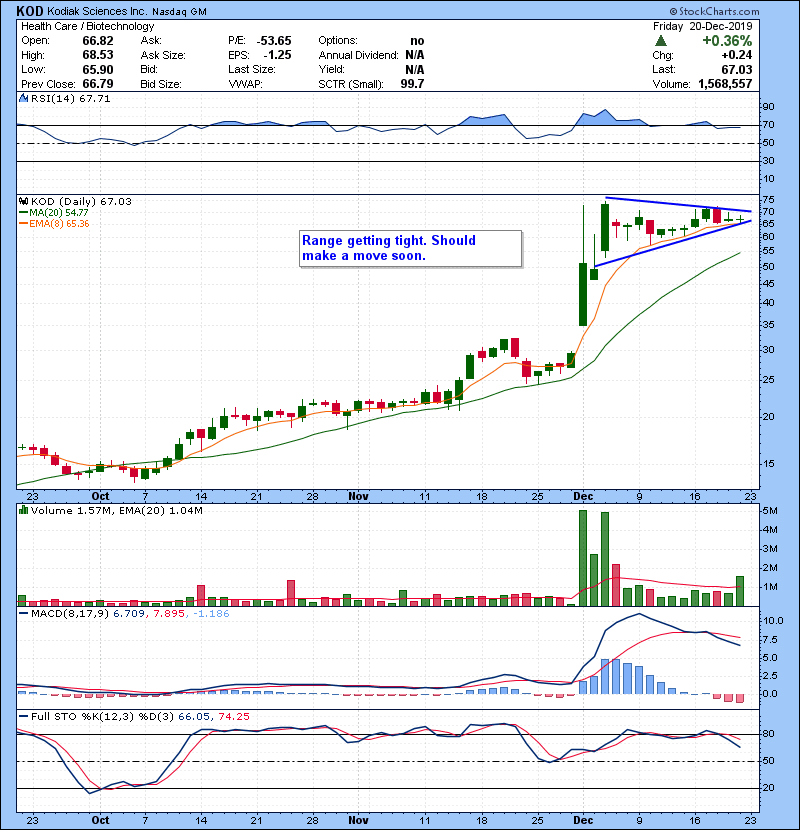The image size is (800, 830).
Task: Click the Bid Size label
Action: pyautogui.click(x=161, y=84)
